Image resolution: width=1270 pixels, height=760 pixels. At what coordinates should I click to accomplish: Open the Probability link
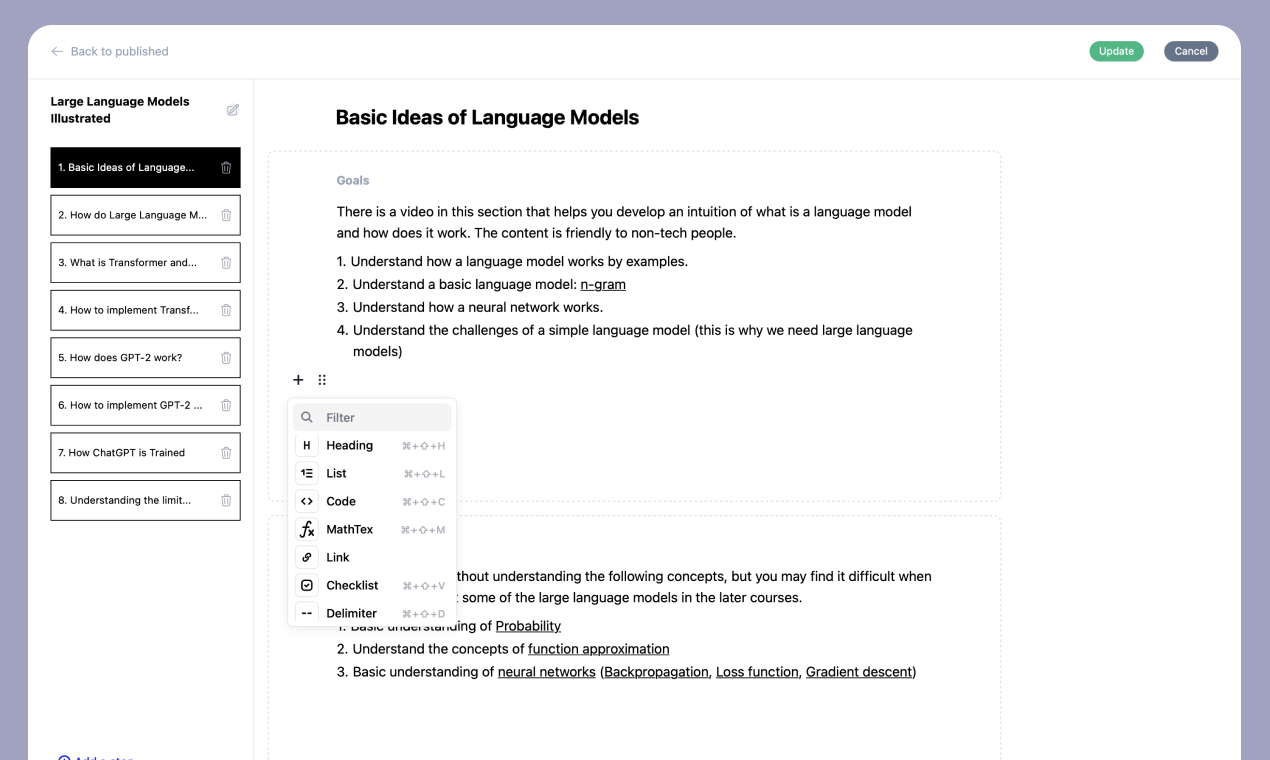(528, 626)
